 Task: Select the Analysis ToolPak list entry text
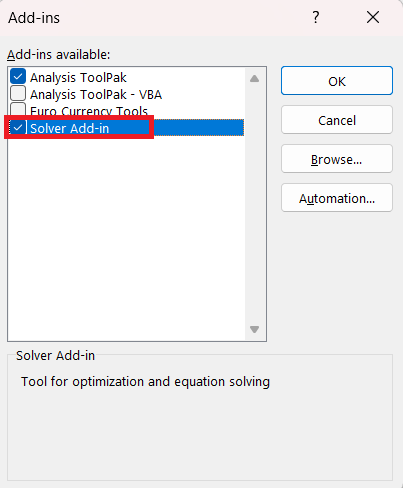[x=78, y=78]
